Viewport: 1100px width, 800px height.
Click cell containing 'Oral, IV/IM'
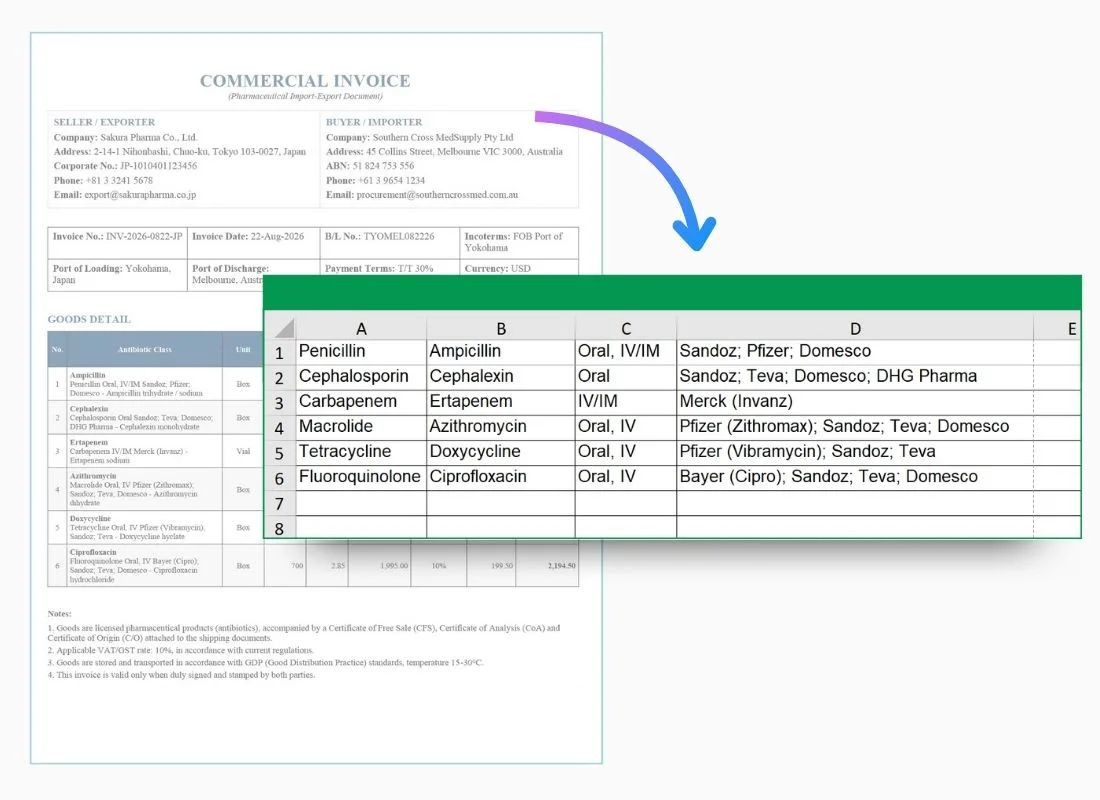626,351
